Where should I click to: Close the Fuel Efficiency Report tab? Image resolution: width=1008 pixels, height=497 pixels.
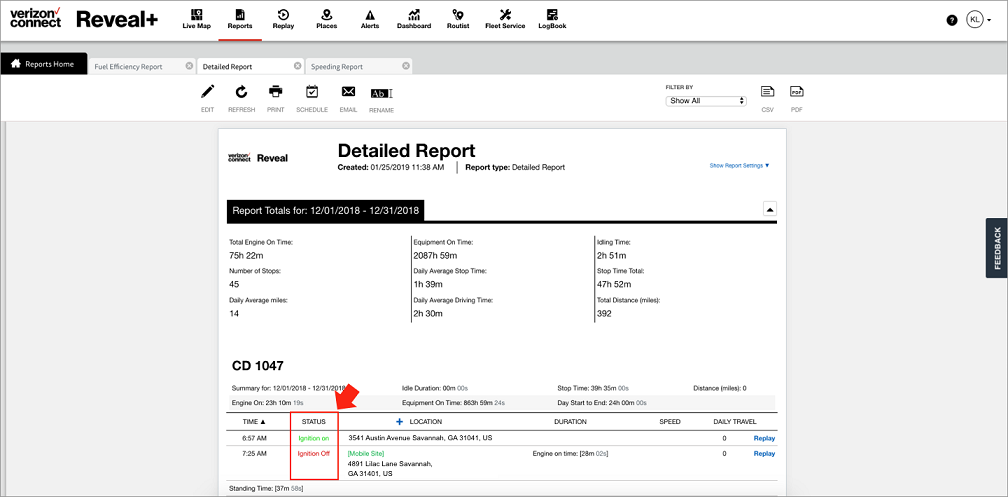pyautogui.click(x=189, y=66)
